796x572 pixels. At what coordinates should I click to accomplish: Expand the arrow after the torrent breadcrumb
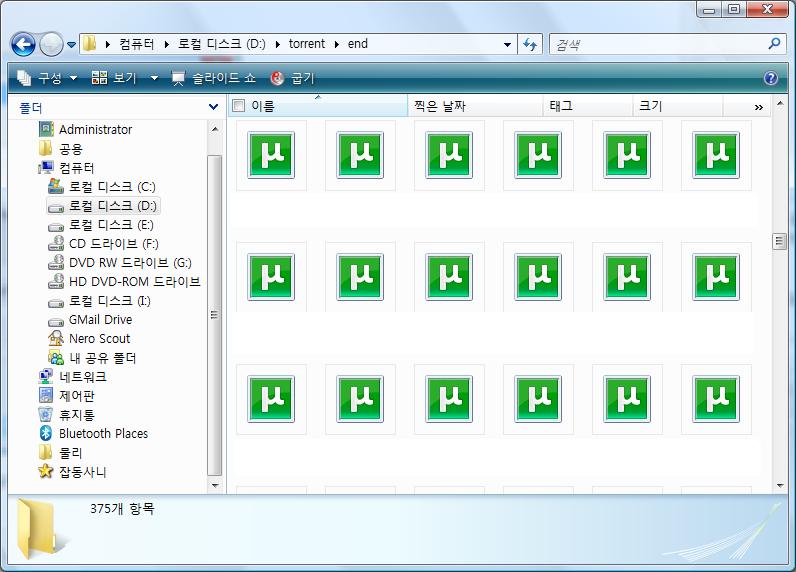[x=336, y=44]
